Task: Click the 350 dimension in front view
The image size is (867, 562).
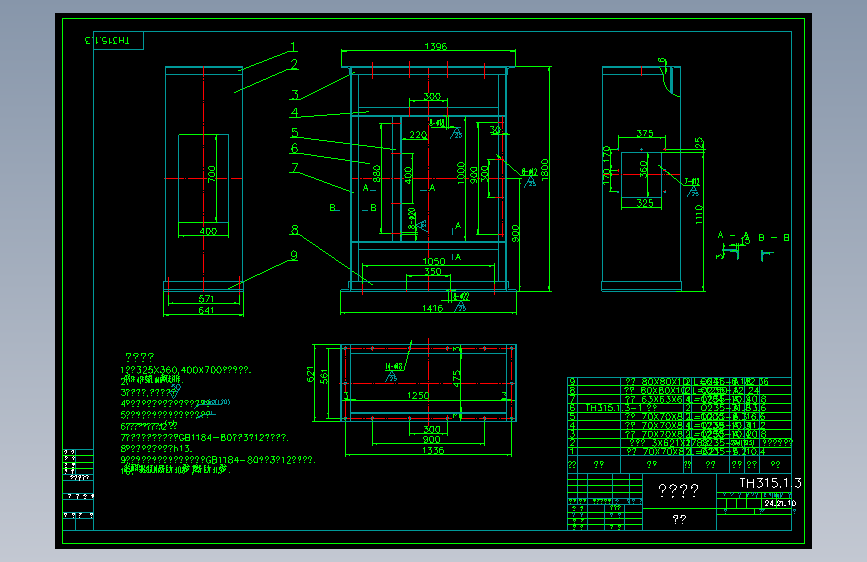Action: [432, 271]
